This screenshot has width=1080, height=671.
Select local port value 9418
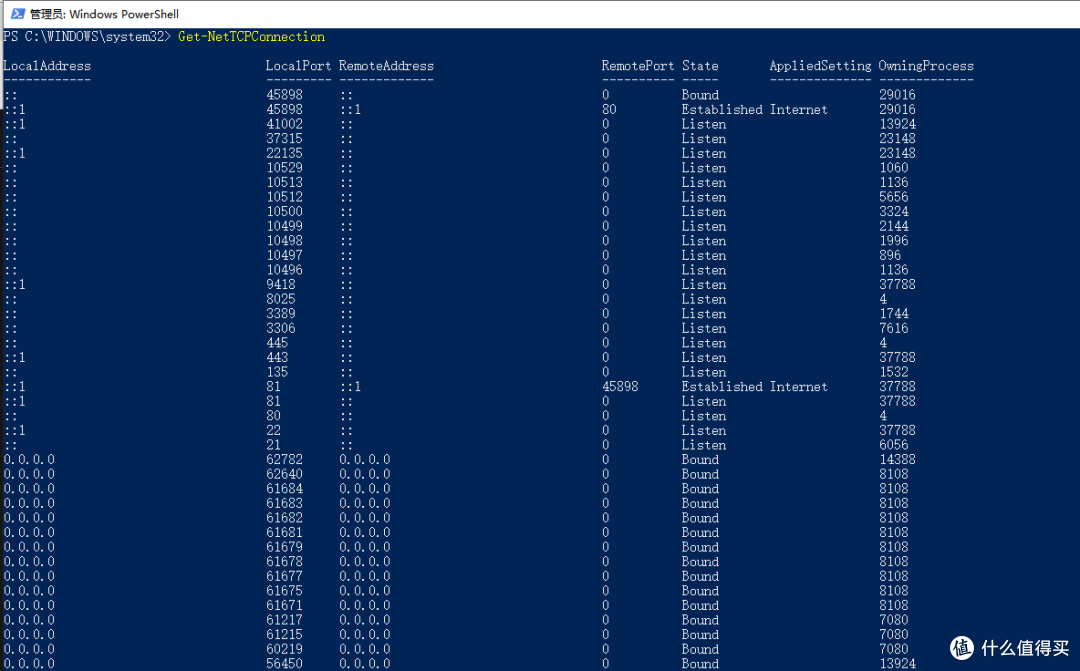[x=281, y=285]
